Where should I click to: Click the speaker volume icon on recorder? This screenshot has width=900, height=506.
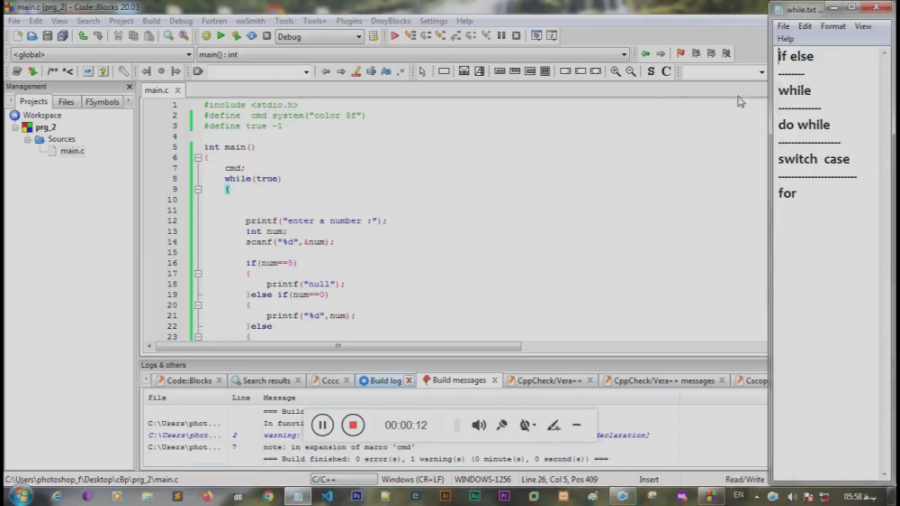point(478,425)
